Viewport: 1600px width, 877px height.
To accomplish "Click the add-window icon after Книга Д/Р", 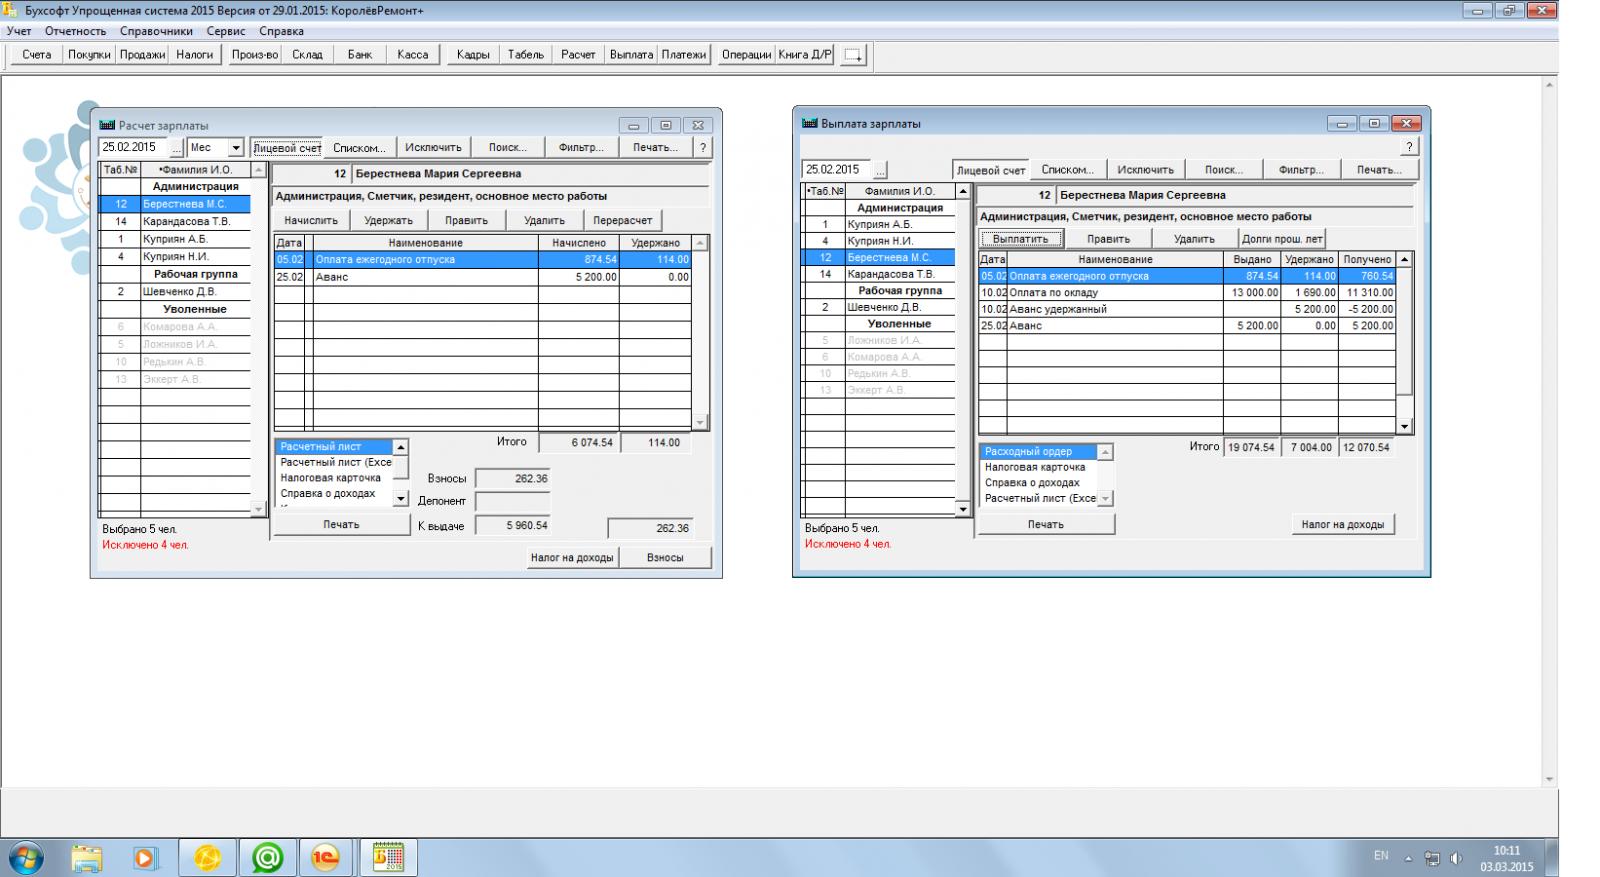I will click(853, 55).
